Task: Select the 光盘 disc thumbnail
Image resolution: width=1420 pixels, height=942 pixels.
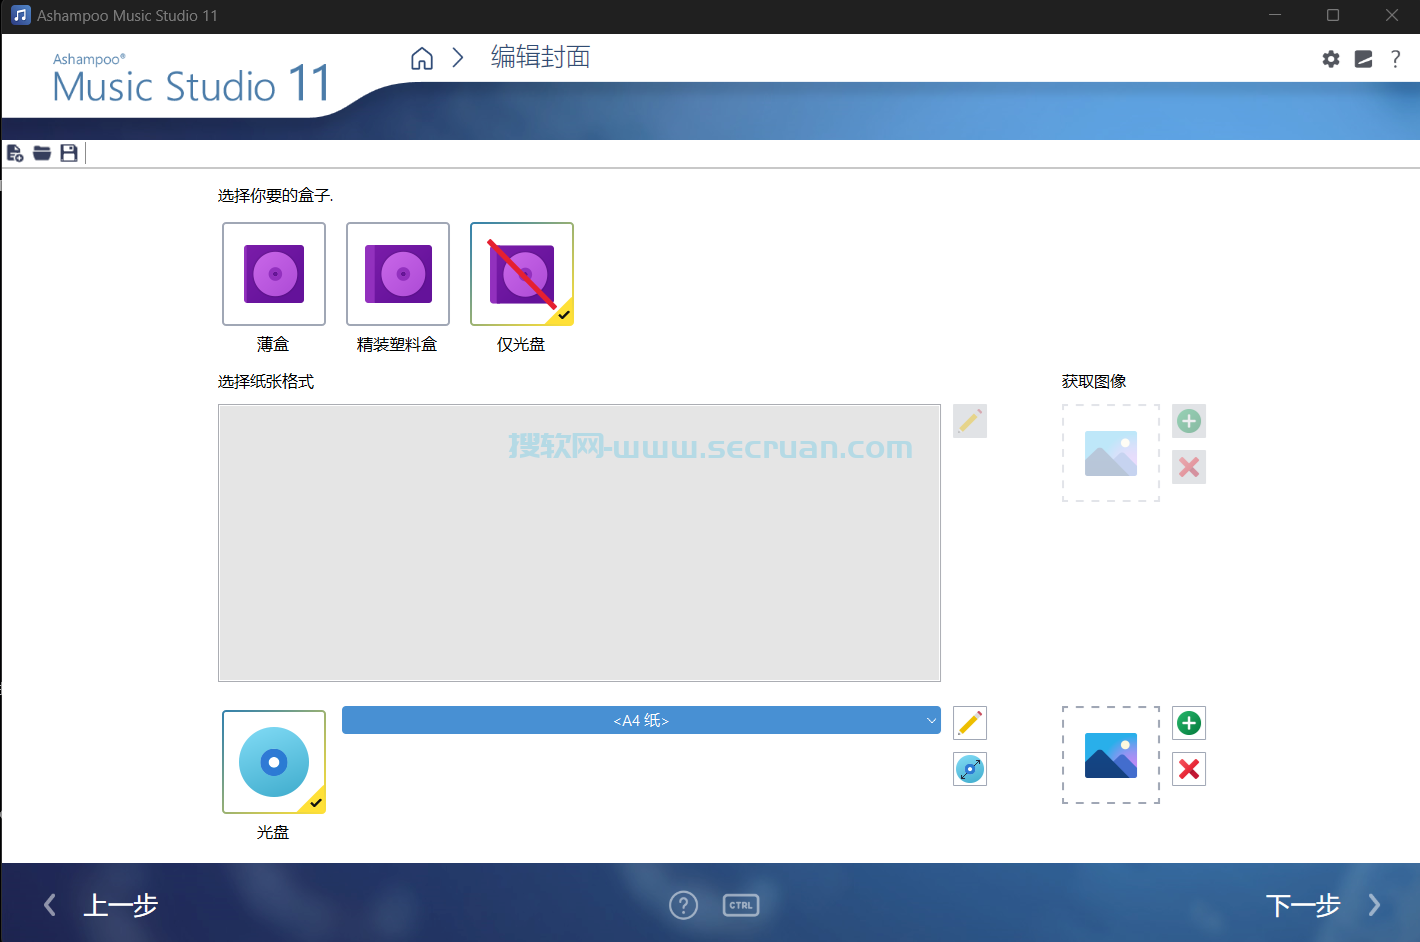Action: [x=274, y=762]
